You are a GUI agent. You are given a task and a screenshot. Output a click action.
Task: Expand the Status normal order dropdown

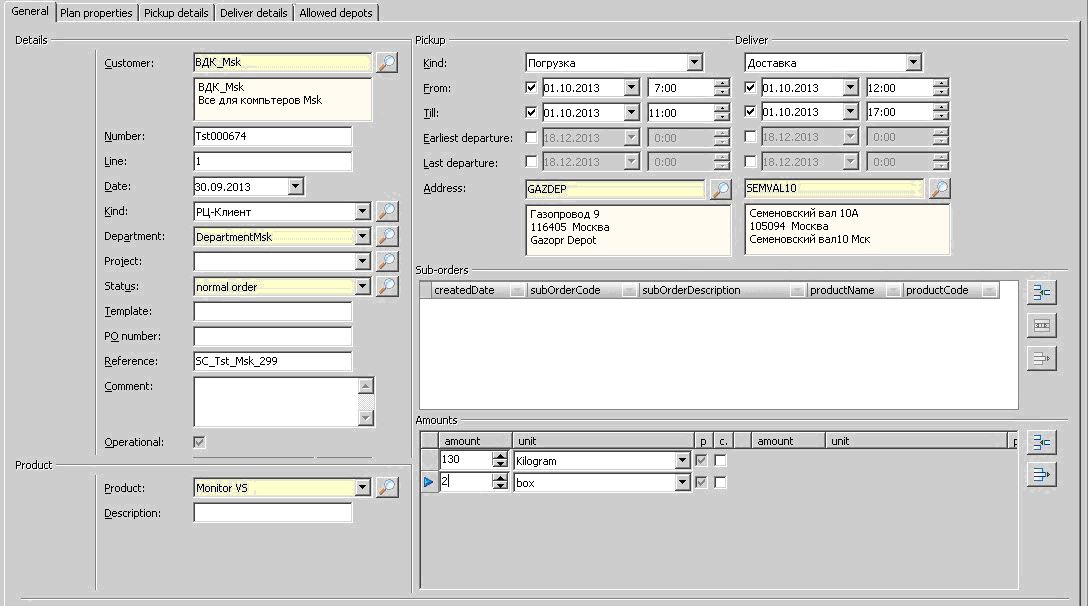tap(362, 286)
